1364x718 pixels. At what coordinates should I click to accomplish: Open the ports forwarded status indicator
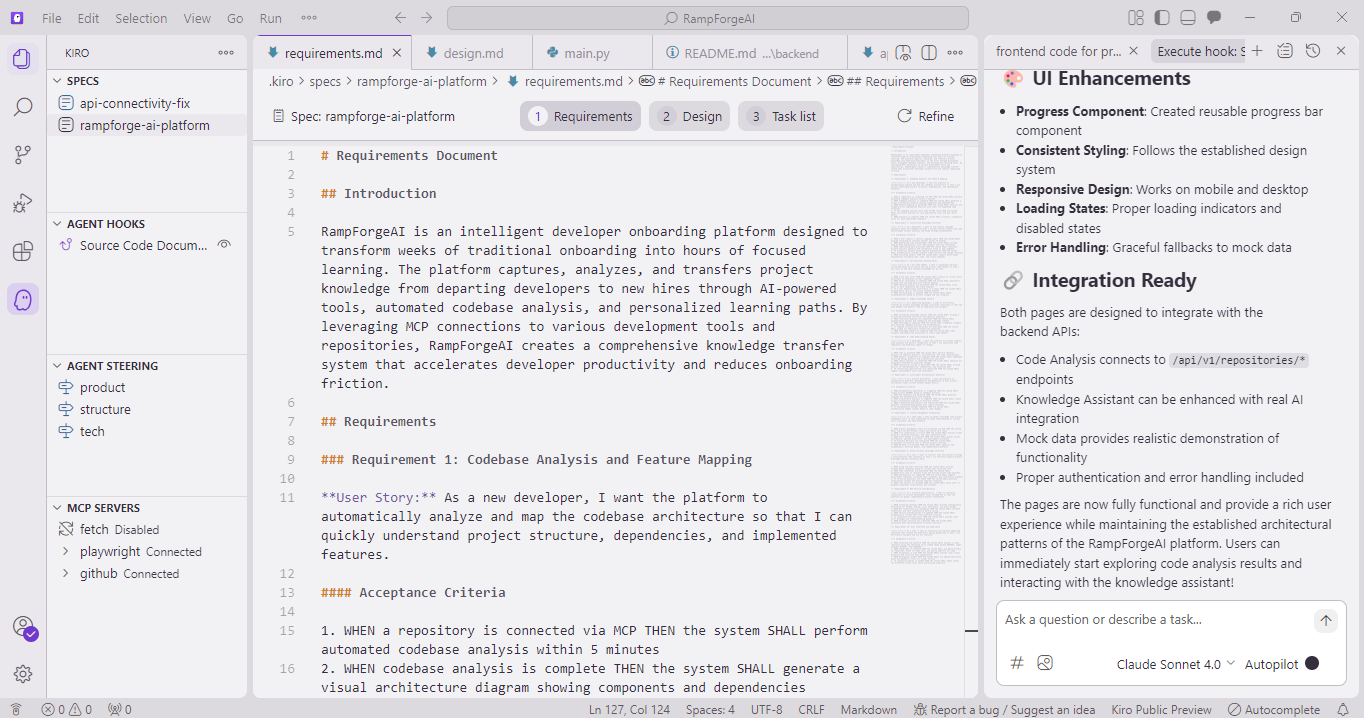(x=120, y=710)
